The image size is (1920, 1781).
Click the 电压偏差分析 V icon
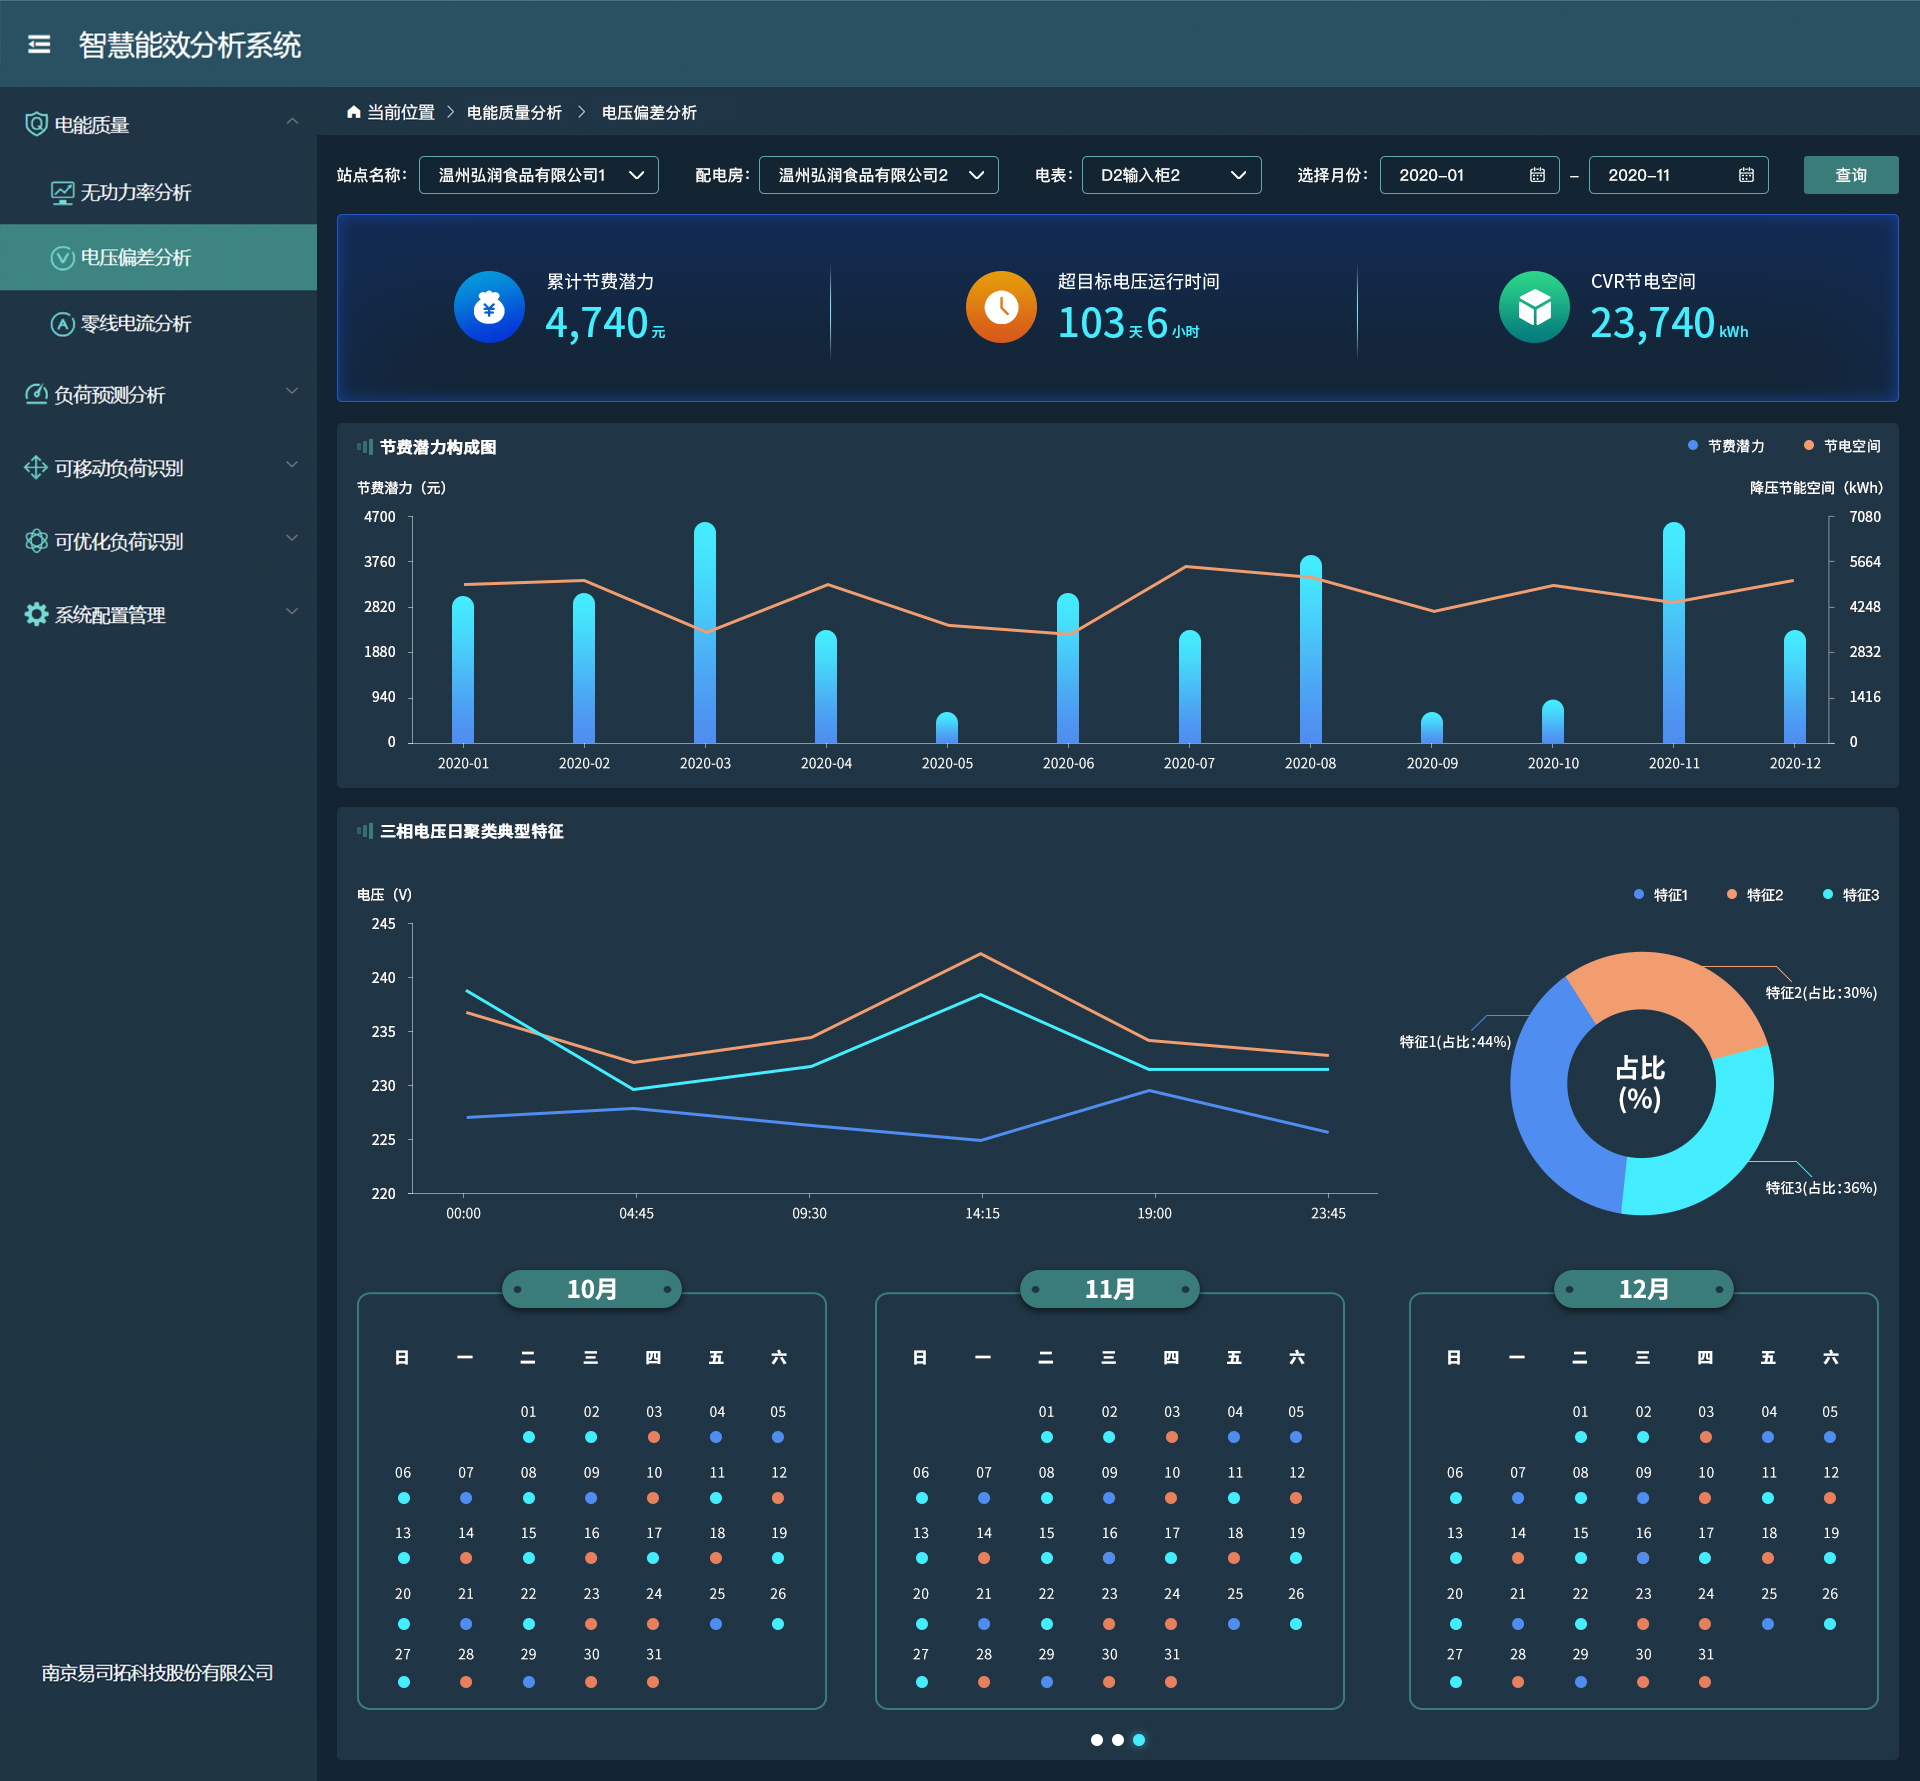pos(62,258)
